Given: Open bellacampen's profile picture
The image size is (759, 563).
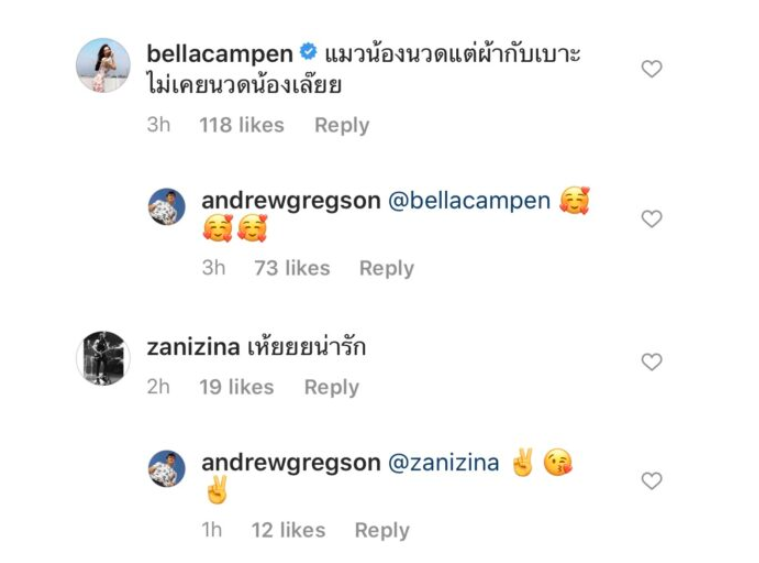Looking at the screenshot, I should 103,65.
